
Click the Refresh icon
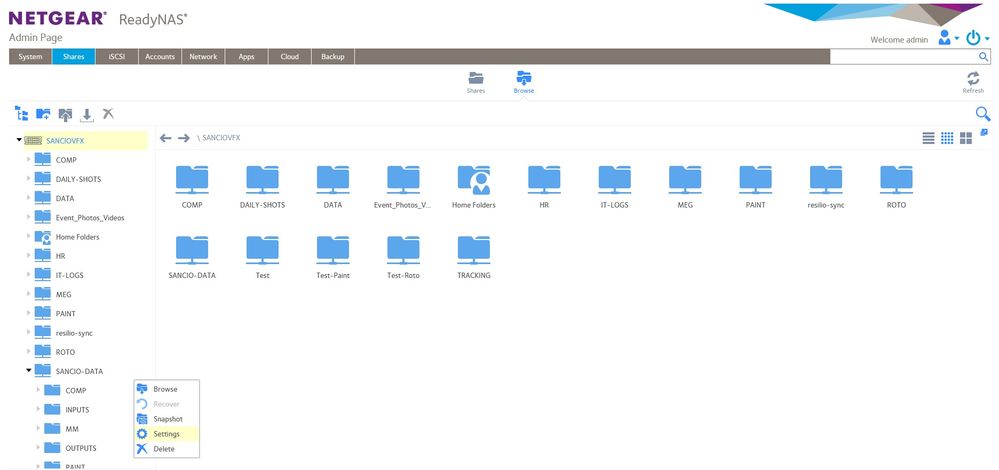tap(972, 79)
